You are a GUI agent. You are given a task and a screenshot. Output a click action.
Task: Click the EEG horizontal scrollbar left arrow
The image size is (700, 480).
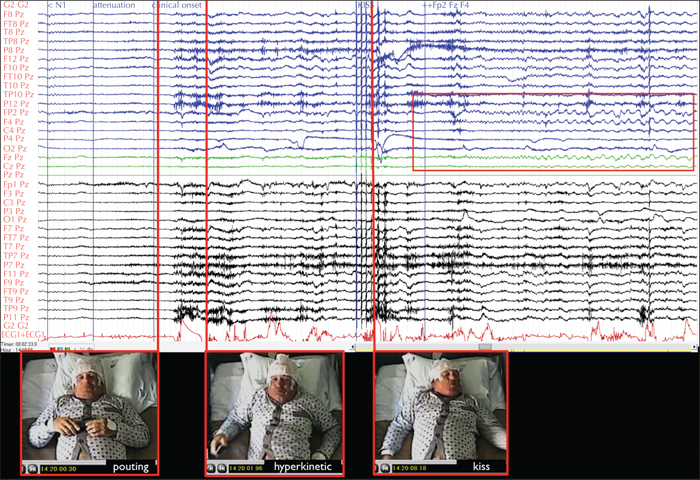point(353,347)
